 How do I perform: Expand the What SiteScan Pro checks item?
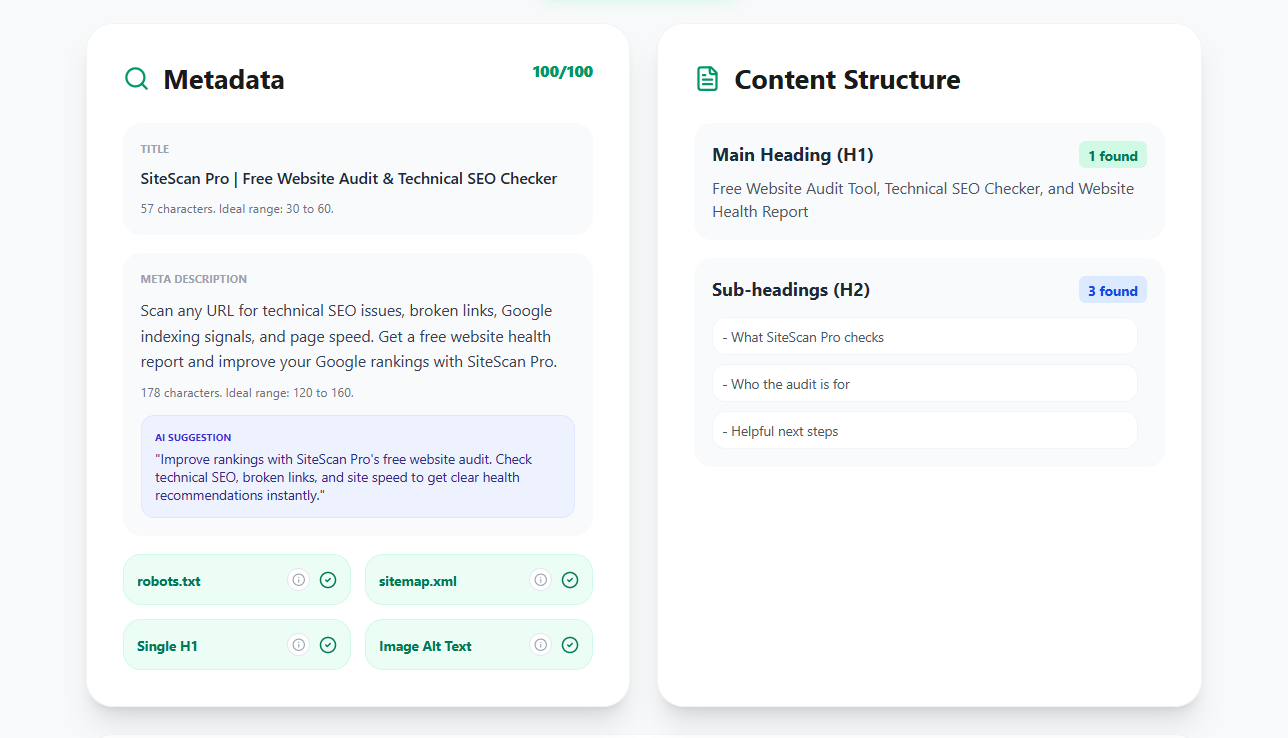[924, 336]
